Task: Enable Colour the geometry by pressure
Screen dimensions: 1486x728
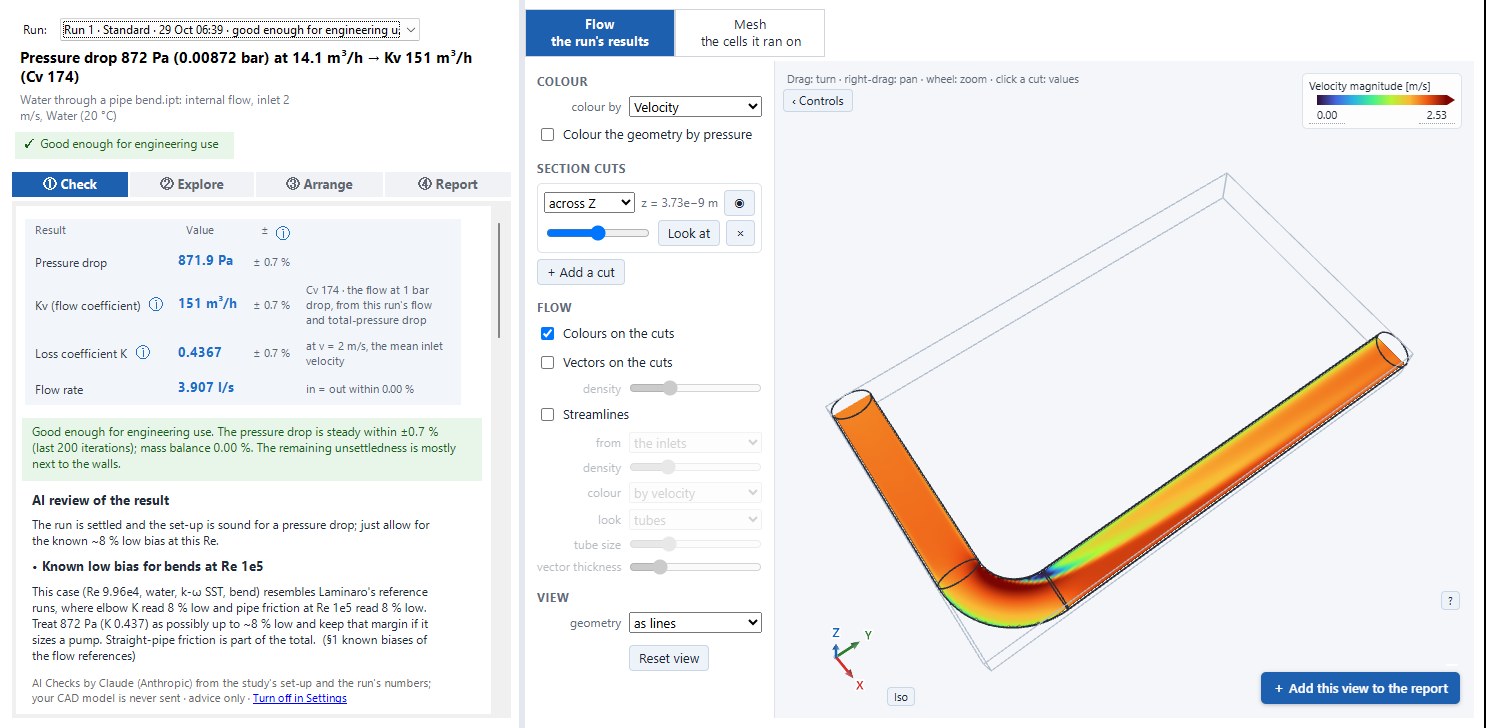Action: click(547, 134)
